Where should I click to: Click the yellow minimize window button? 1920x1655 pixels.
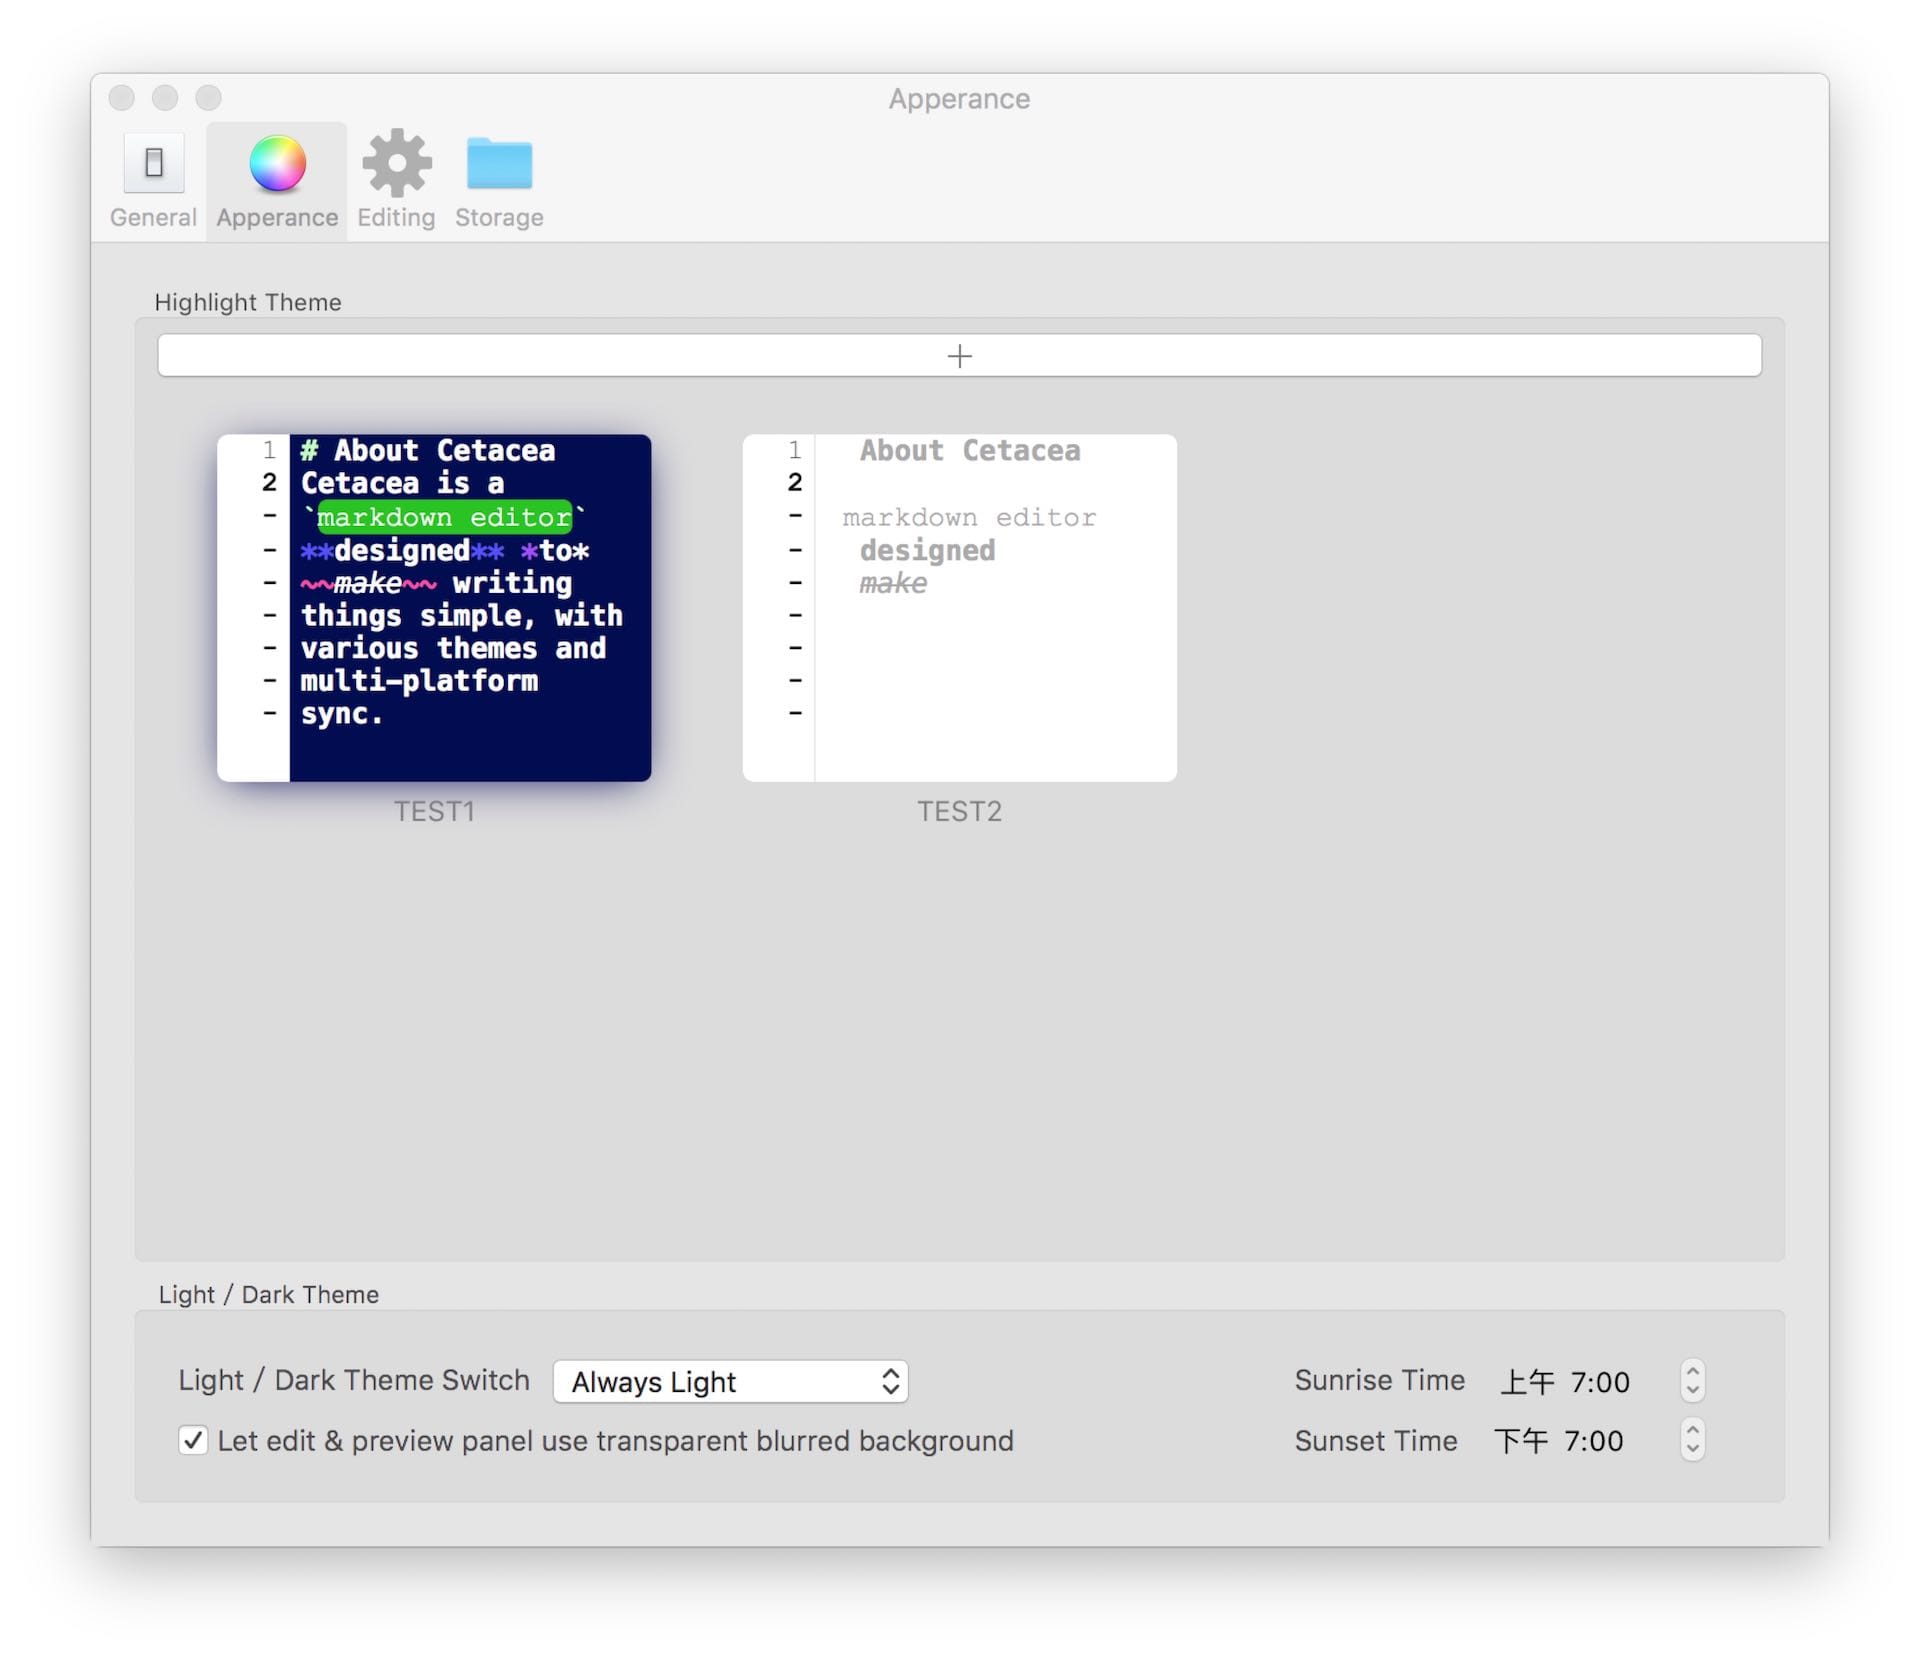(165, 97)
